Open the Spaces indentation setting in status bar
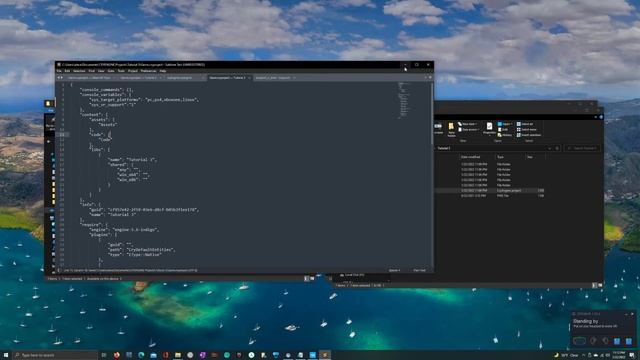Image resolution: width=640 pixels, height=360 pixels. tap(394, 270)
